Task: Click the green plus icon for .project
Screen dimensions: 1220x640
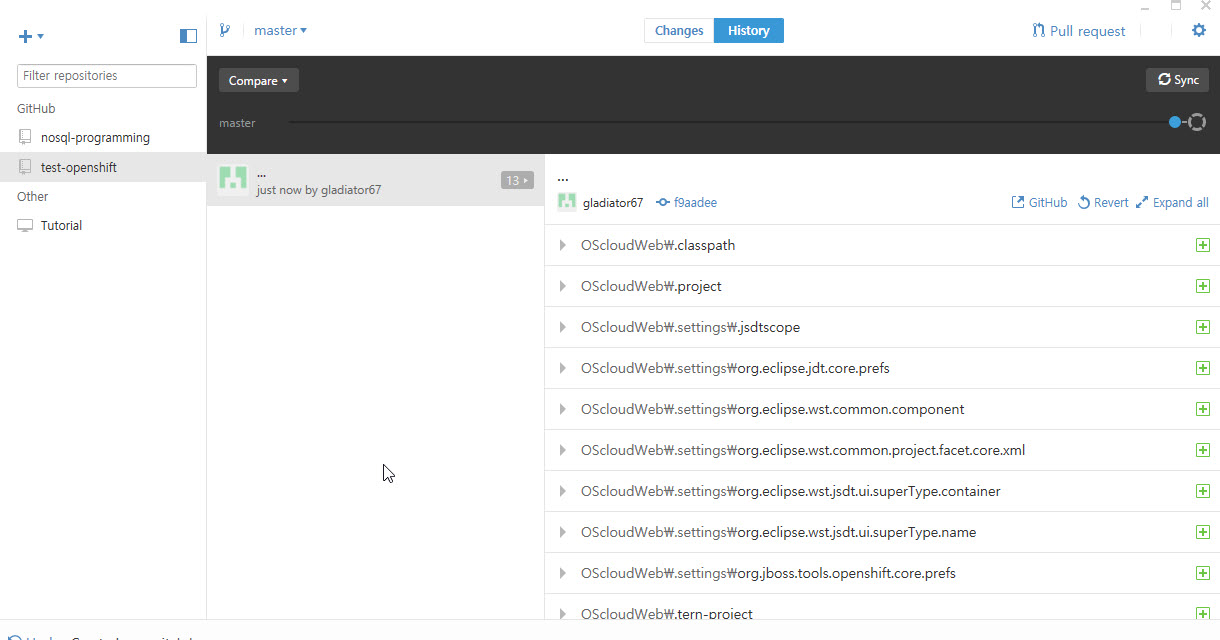Action: coord(1202,286)
